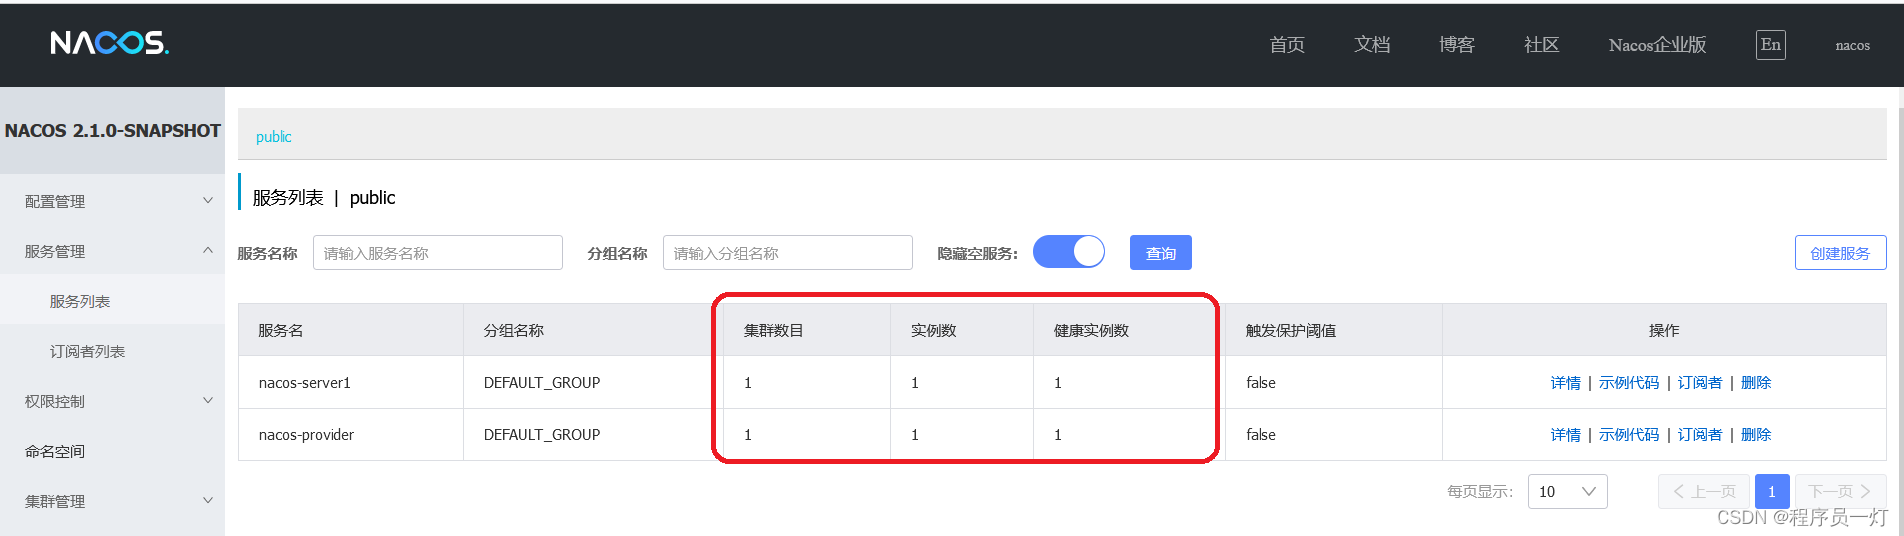
Task: Focus the 服务名称 input field
Action: 438,253
